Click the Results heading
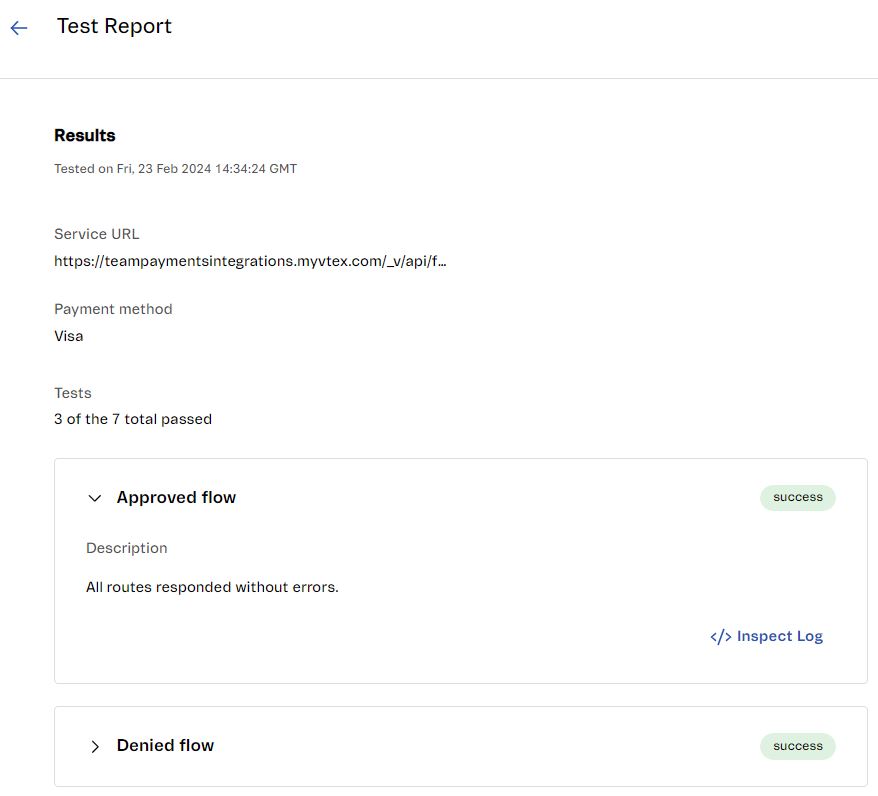878x796 pixels. [84, 135]
